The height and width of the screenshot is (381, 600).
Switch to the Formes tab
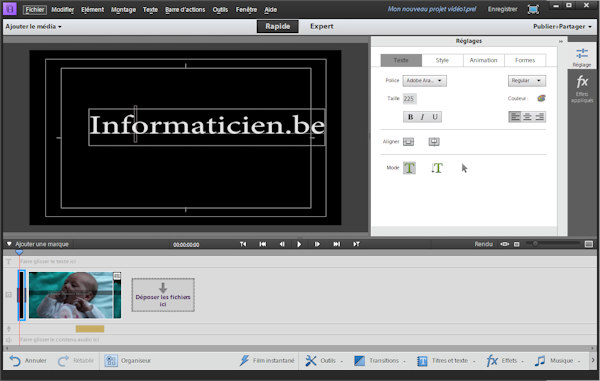coord(525,60)
